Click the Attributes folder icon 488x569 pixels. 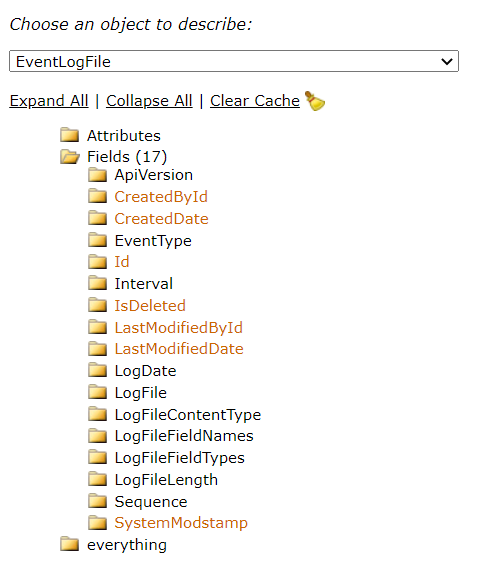[69, 135]
